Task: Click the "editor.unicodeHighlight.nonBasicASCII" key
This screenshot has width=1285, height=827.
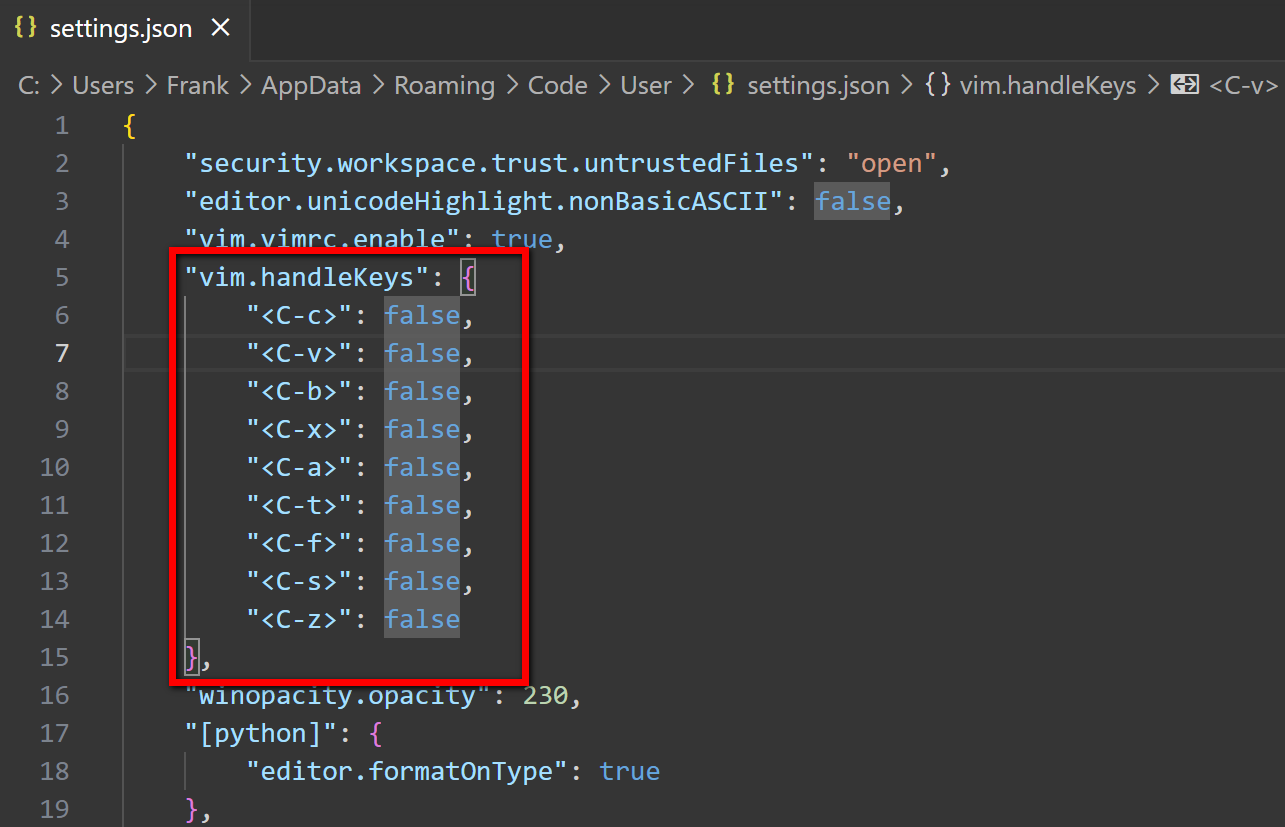Action: pos(484,201)
